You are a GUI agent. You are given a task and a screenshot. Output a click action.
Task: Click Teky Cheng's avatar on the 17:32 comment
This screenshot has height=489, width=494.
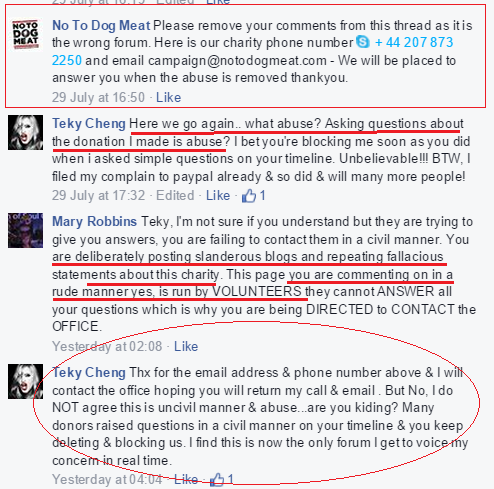(25, 132)
